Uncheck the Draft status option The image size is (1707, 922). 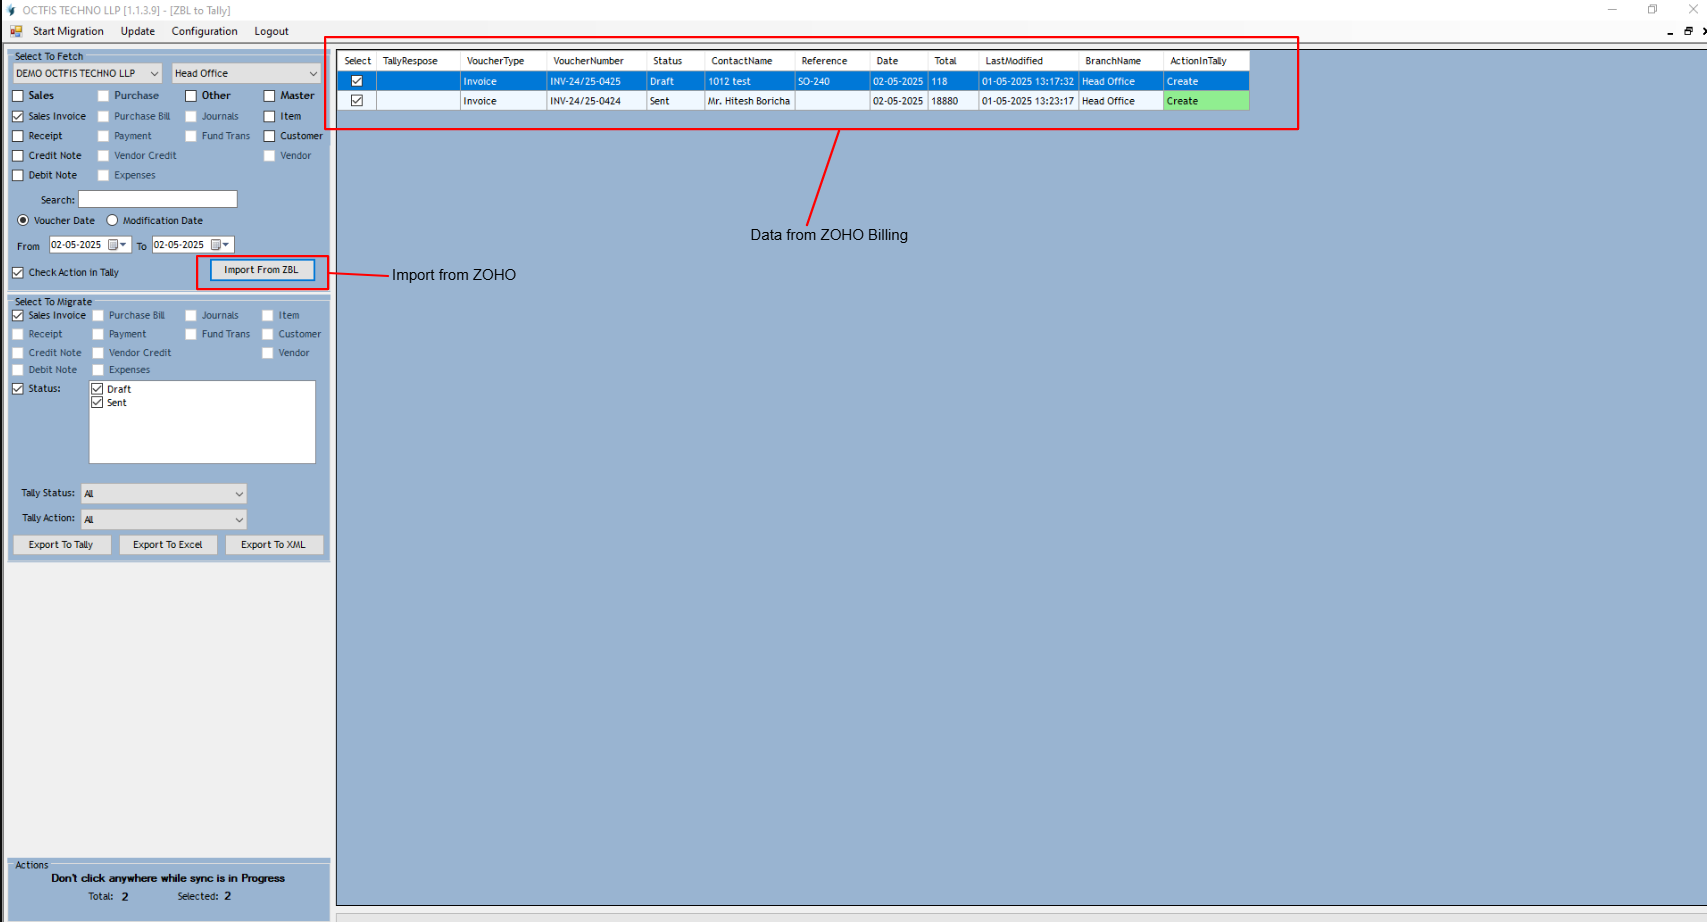pos(97,389)
